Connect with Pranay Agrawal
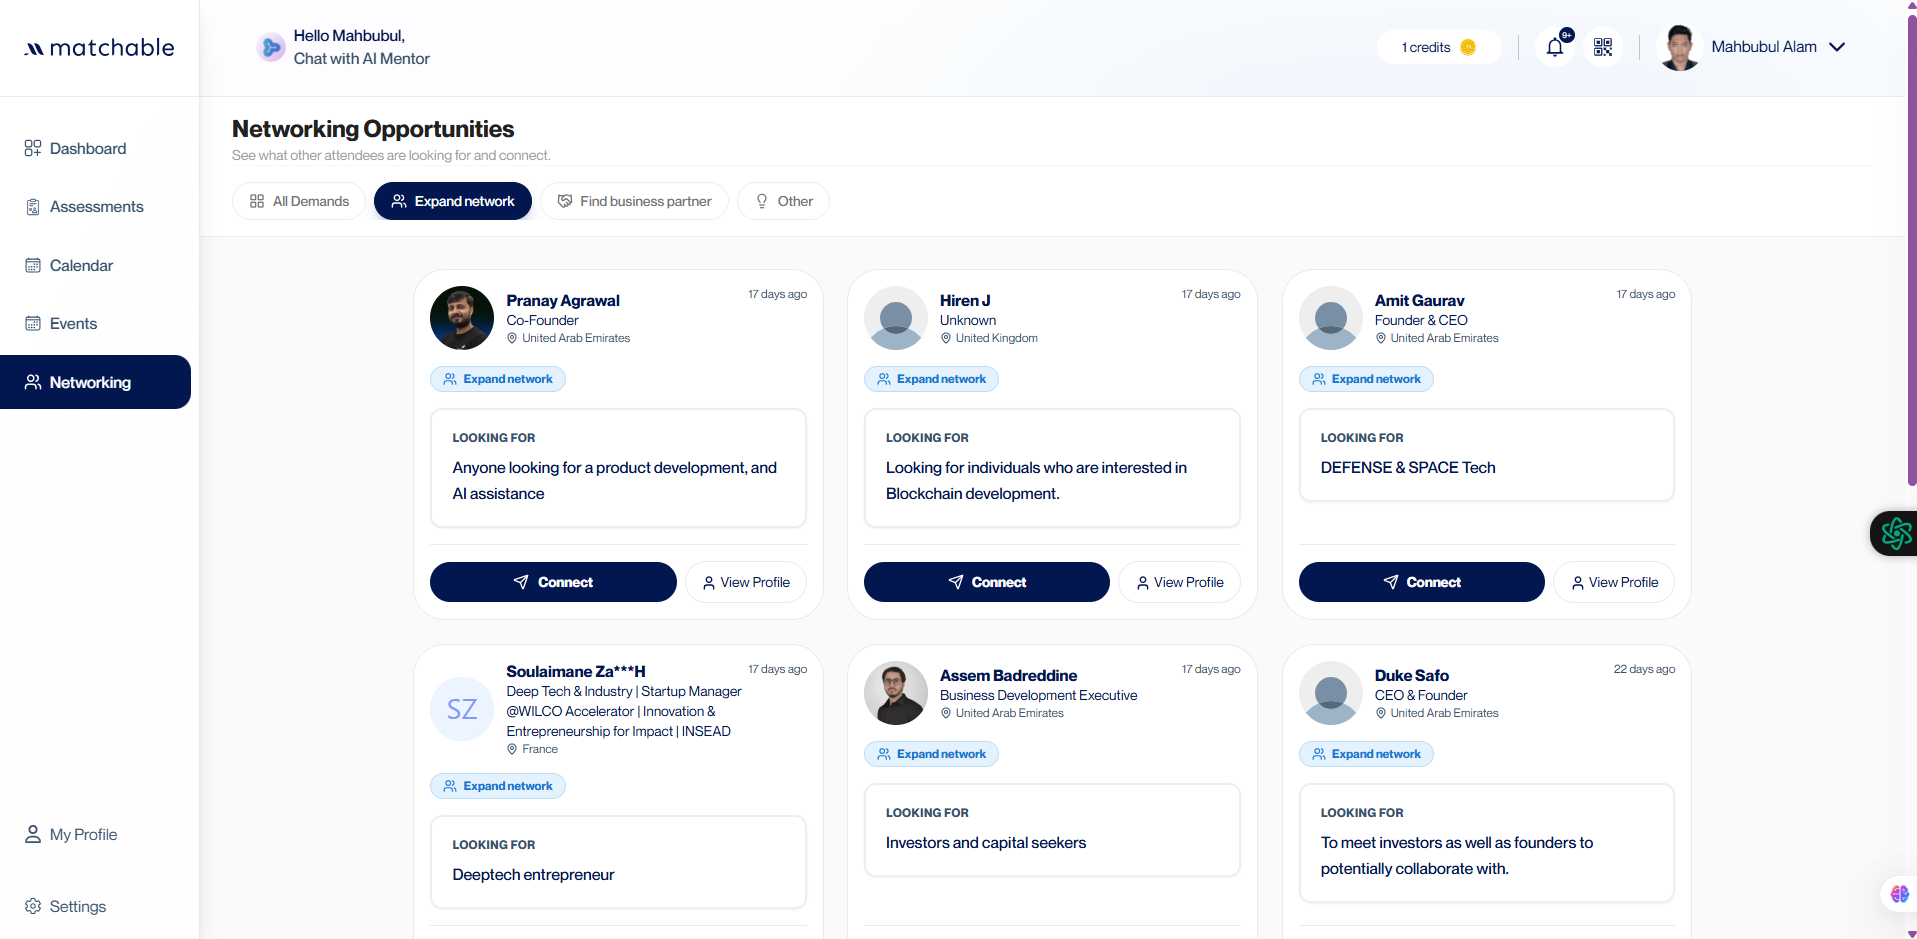Image resolution: width=1917 pixels, height=939 pixels. pos(553,582)
